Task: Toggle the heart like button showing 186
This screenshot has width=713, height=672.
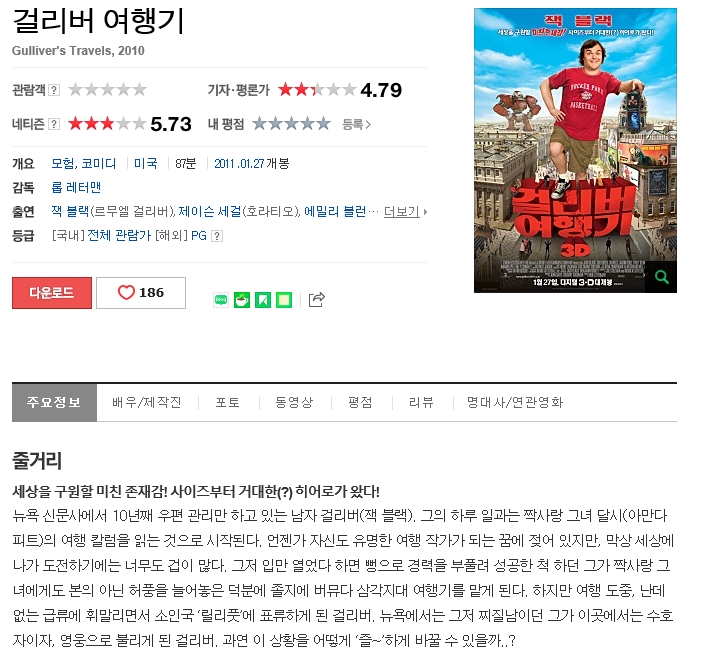Action: 141,293
